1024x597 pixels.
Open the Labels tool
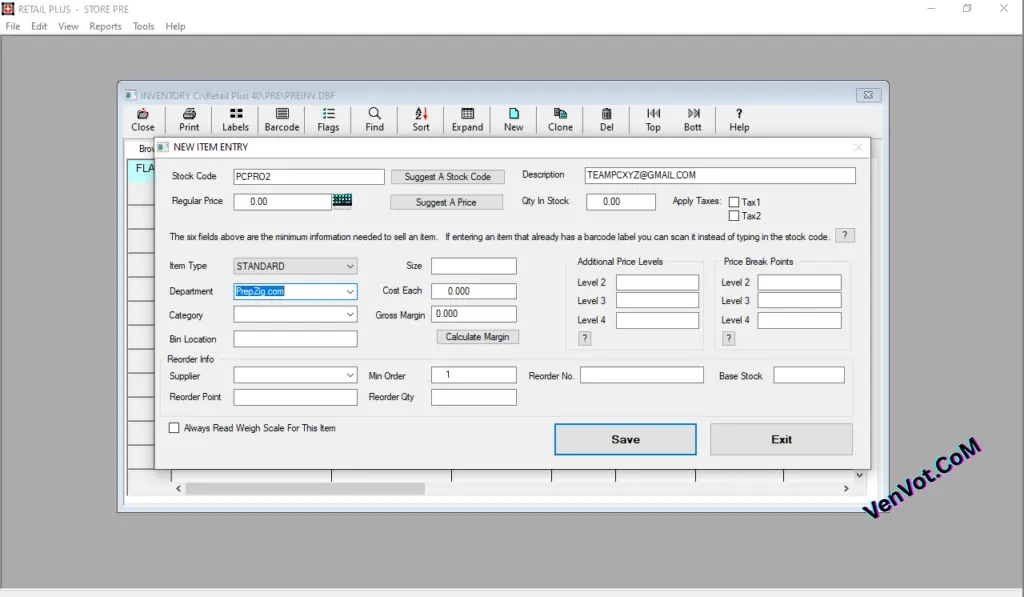(x=235, y=120)
